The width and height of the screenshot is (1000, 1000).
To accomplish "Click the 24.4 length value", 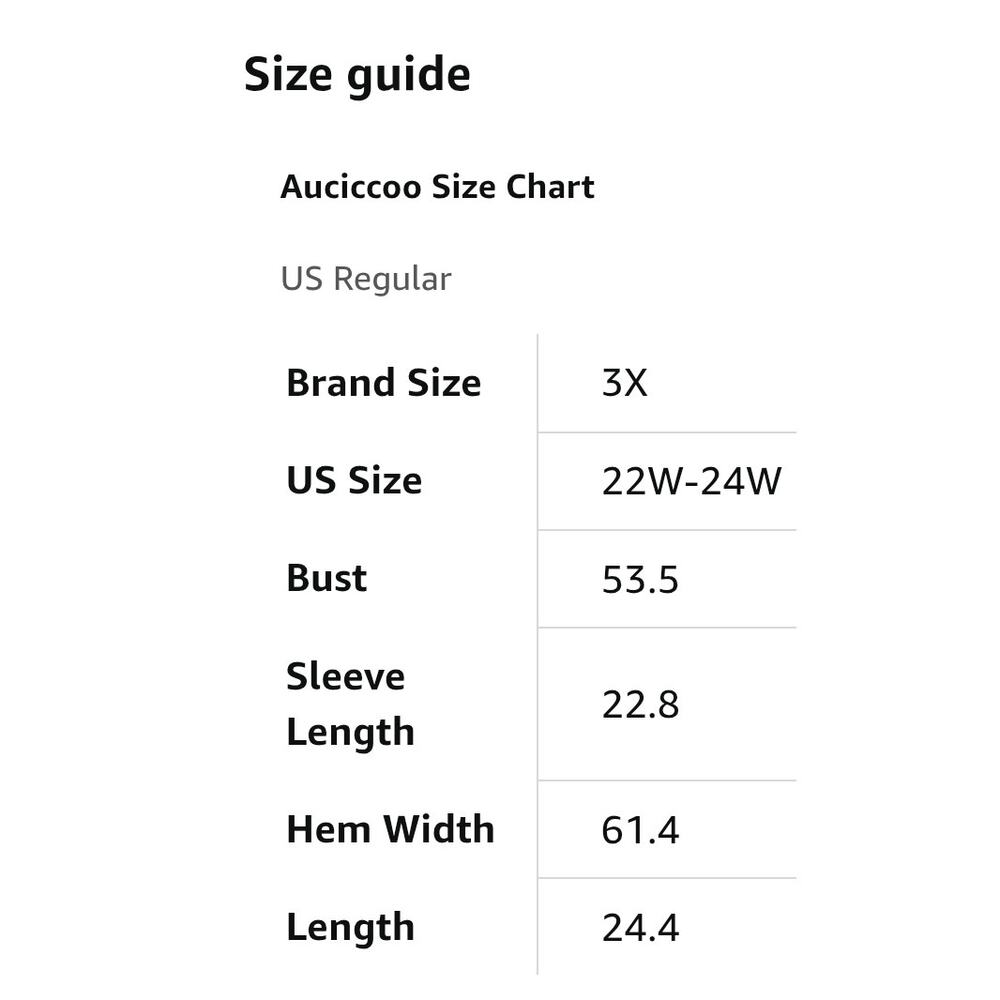I will pos(640,928).
